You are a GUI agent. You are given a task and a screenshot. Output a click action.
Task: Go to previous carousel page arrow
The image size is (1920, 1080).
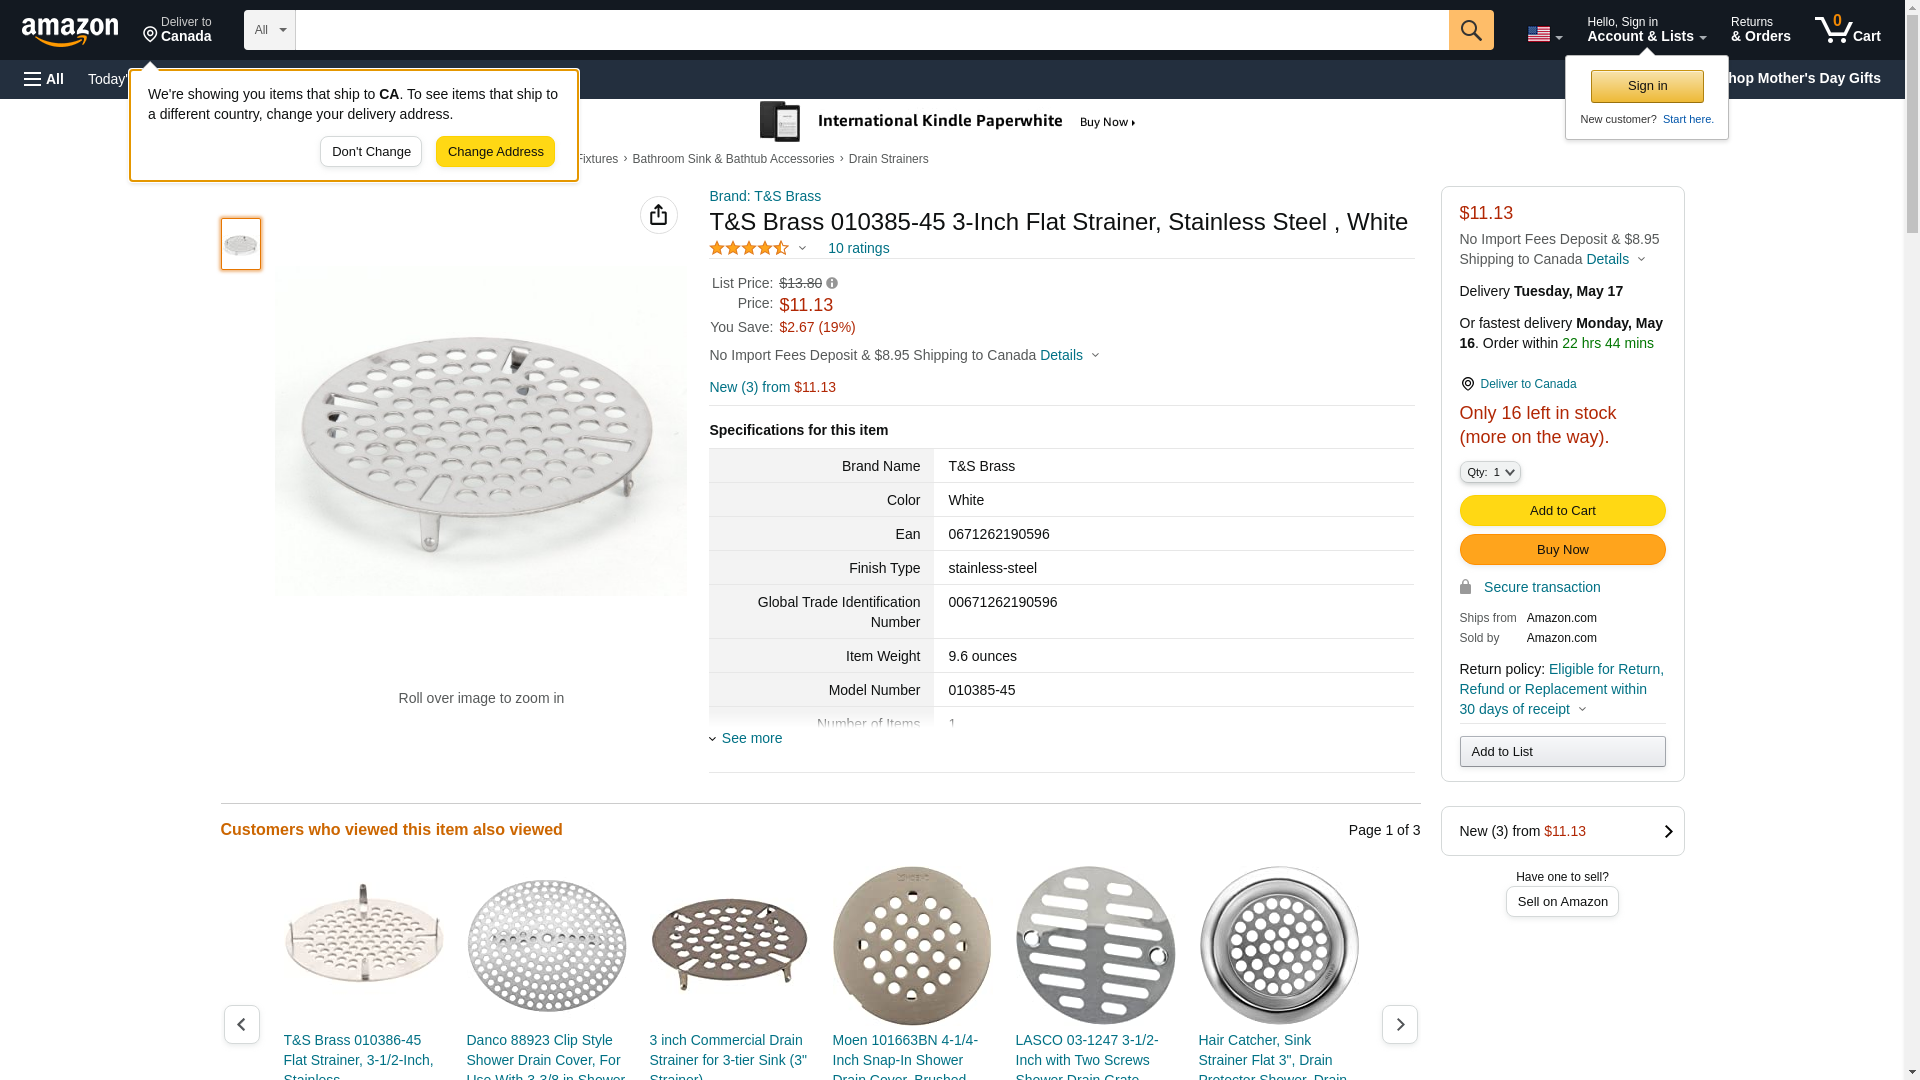coord(241,1024)
